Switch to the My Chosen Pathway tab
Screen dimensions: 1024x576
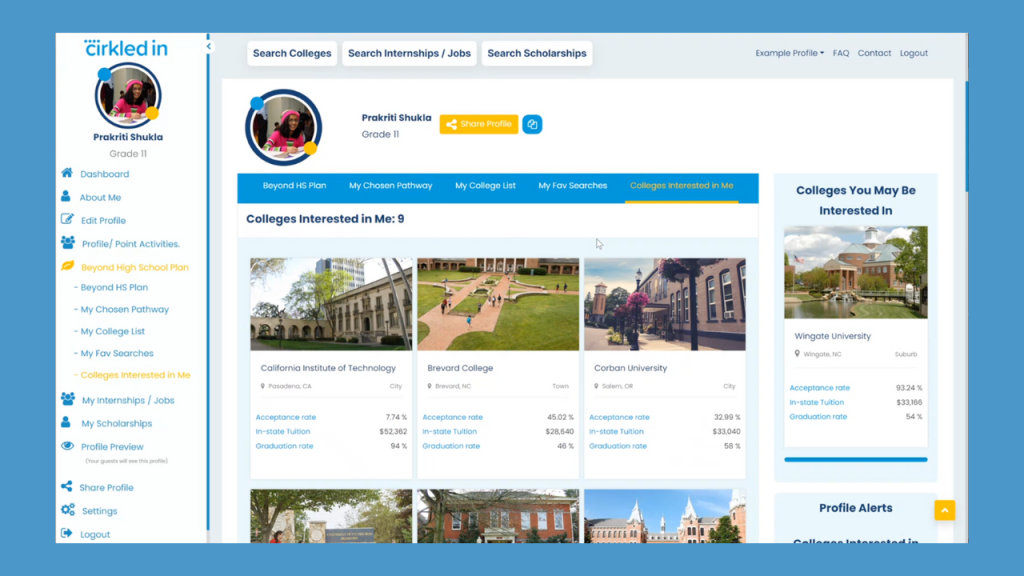click(x=391, y=185)
